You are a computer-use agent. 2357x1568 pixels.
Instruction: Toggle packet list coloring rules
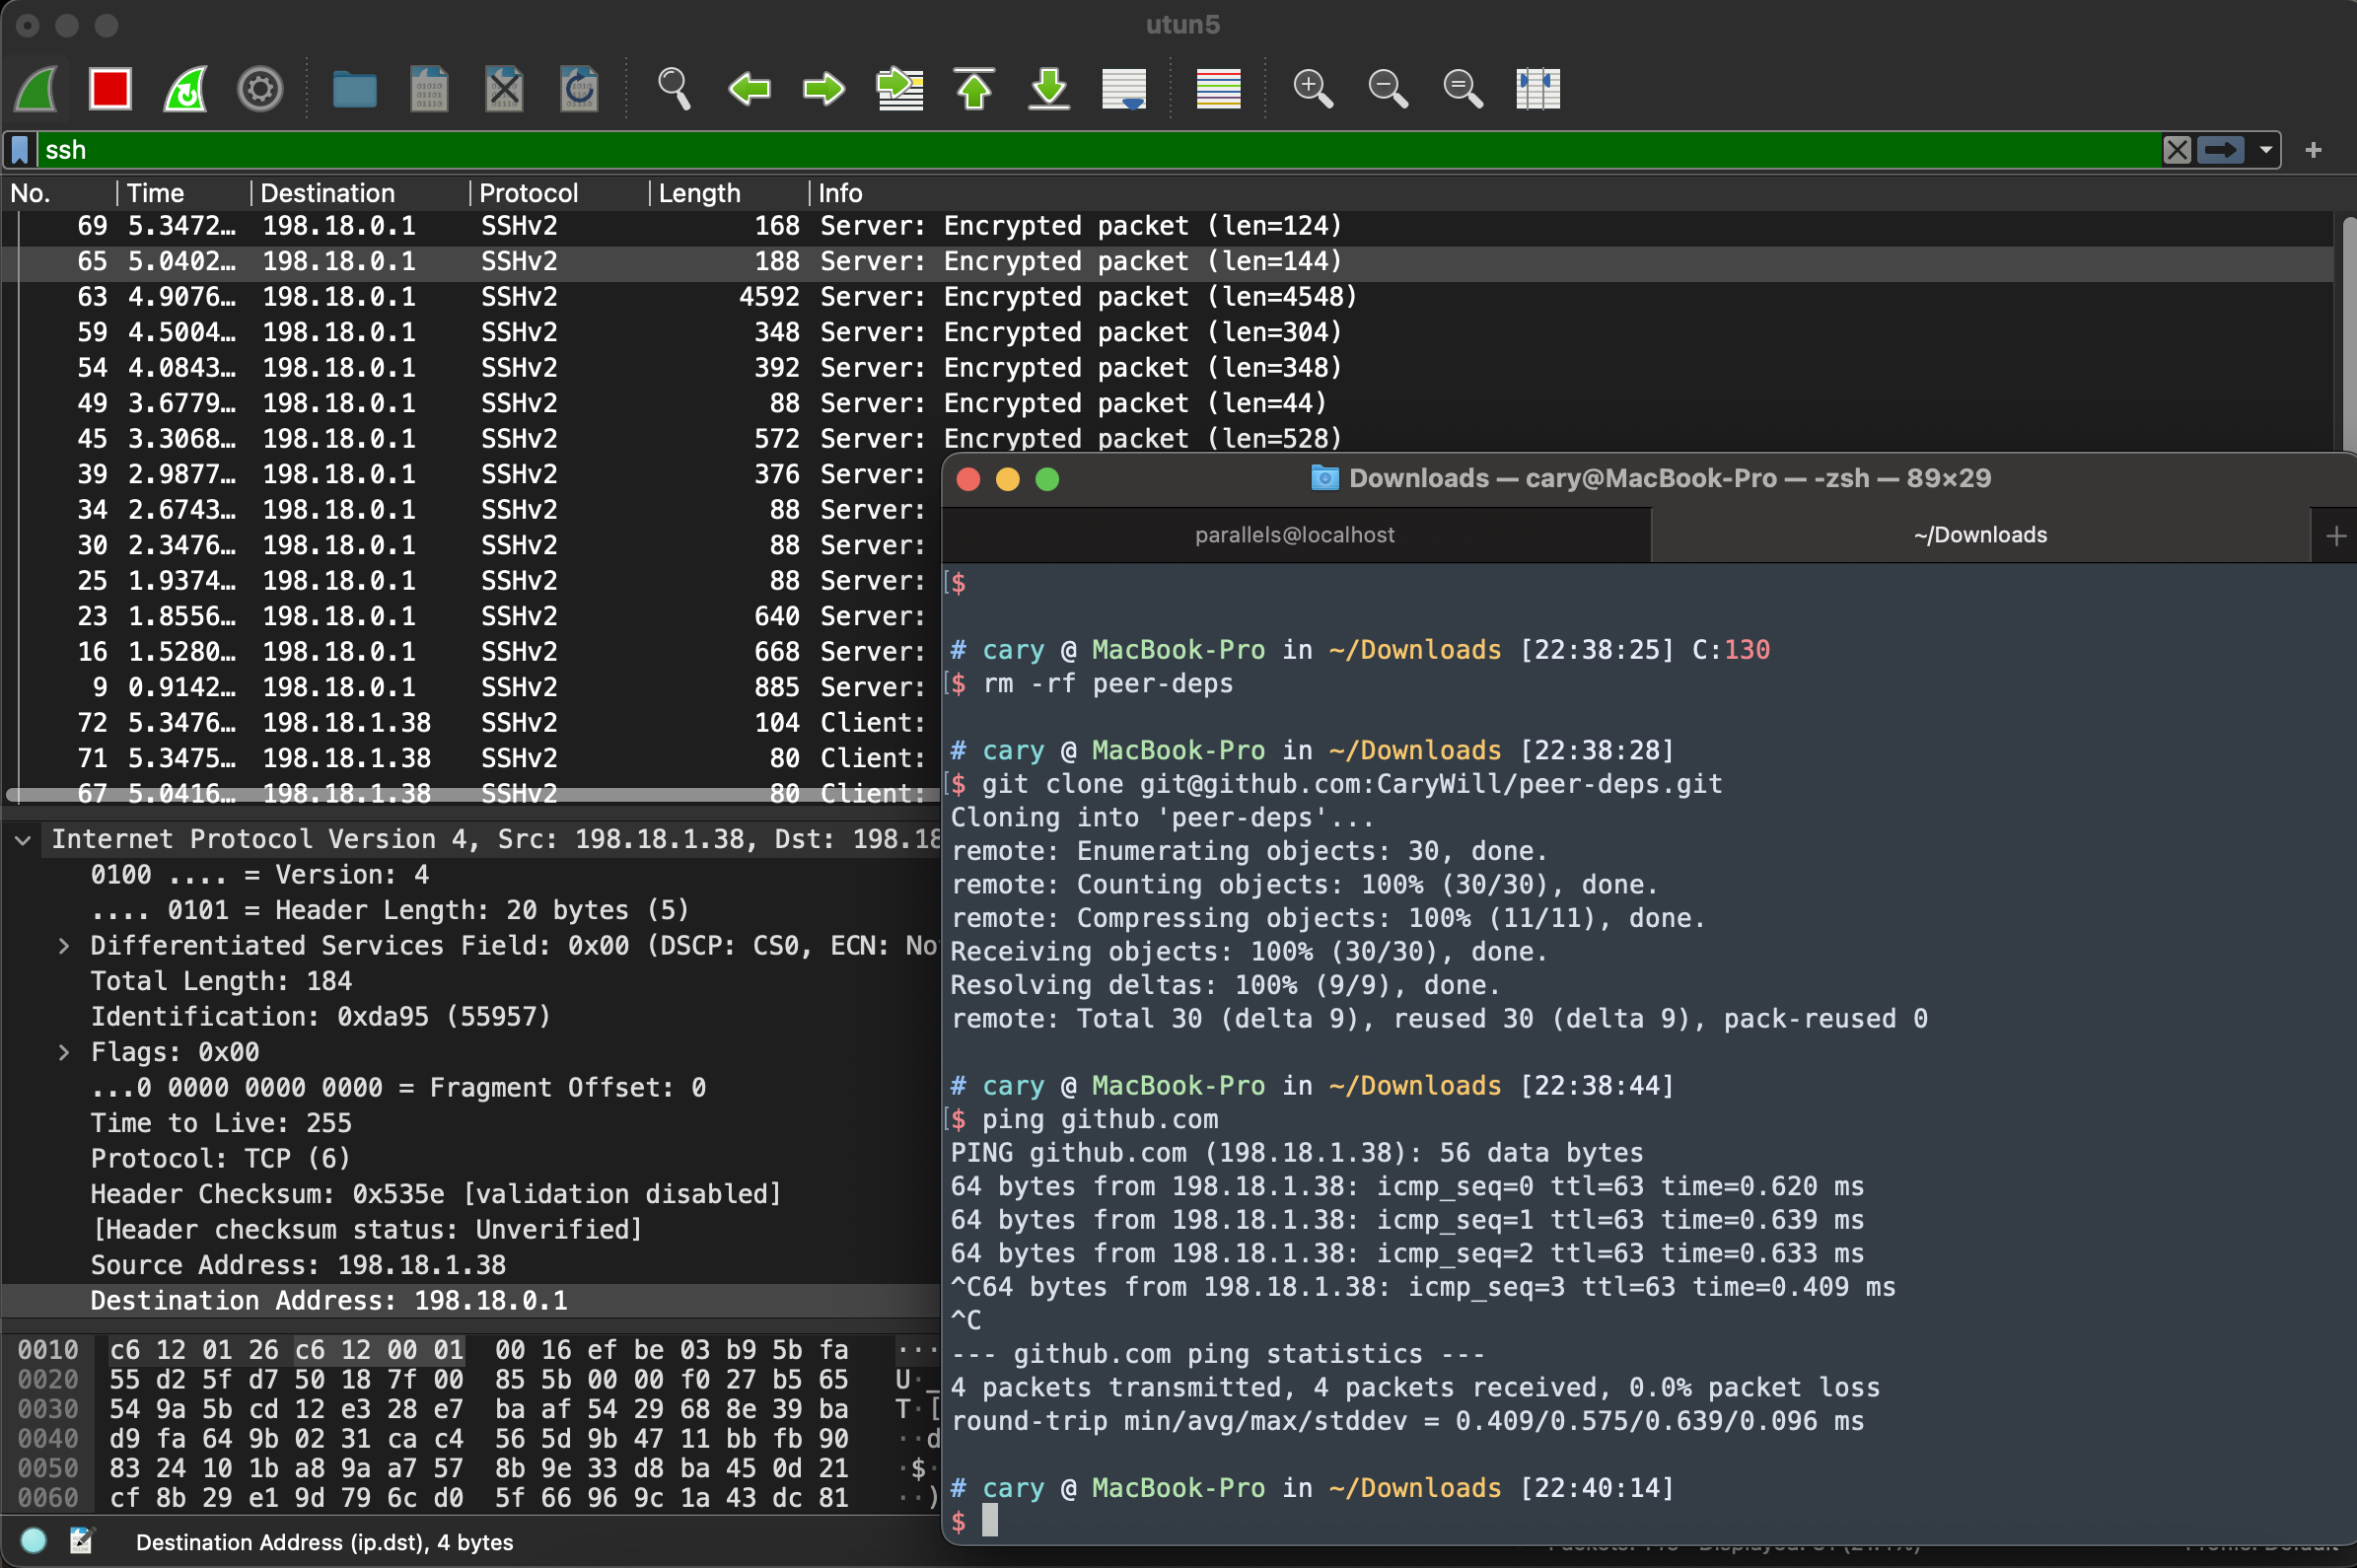1218,89
